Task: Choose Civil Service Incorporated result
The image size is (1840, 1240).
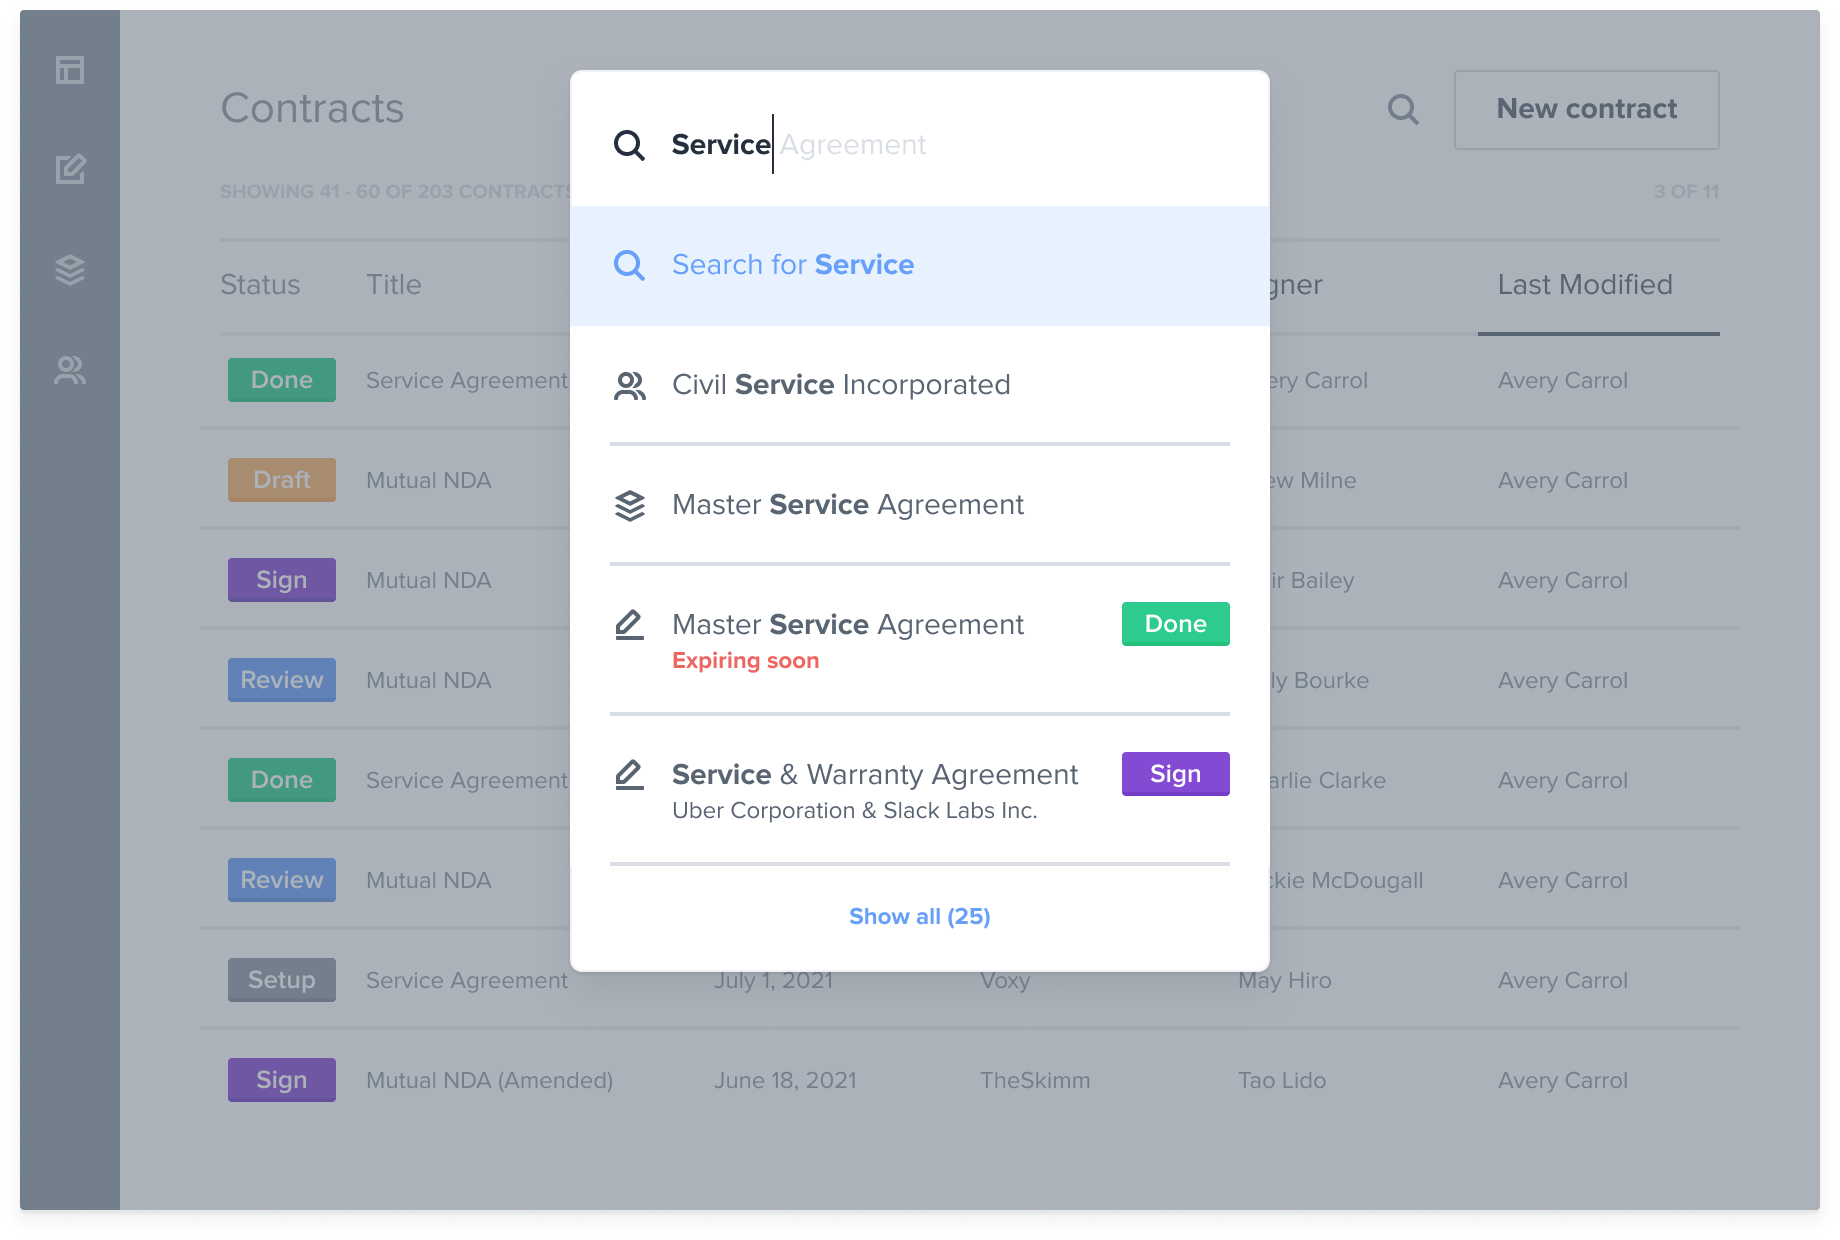Action: (920, 385)
